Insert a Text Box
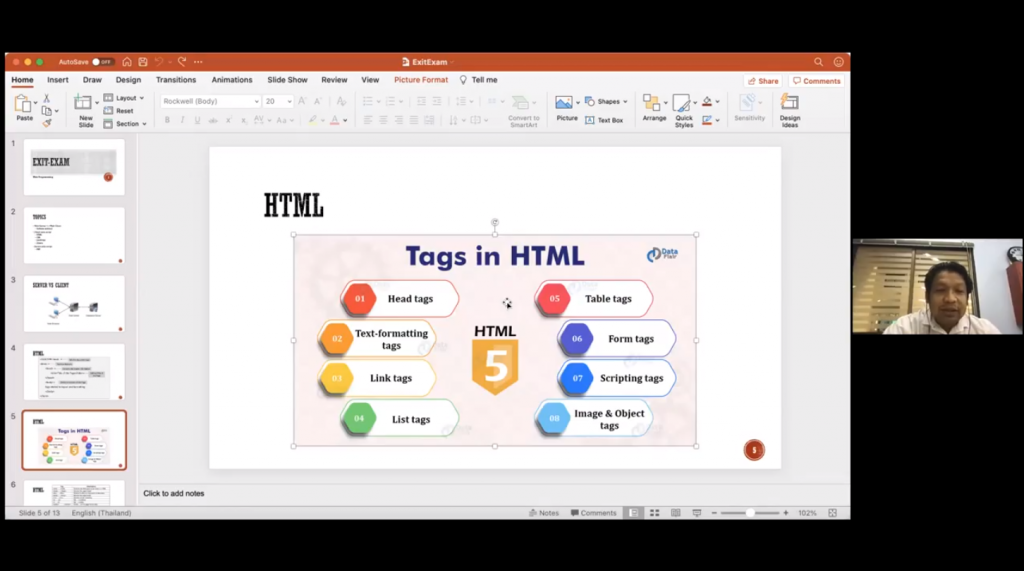Viewport: 1024px width, 571px height. coord(604,120)
